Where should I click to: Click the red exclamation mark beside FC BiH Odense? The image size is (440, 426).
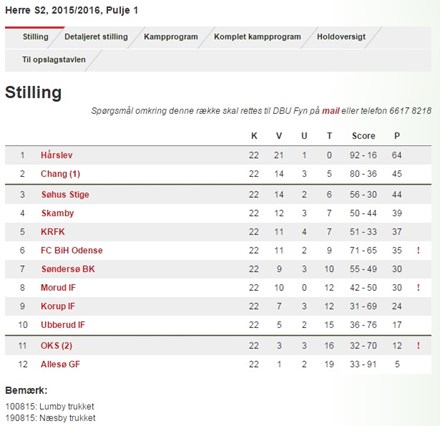418,250
